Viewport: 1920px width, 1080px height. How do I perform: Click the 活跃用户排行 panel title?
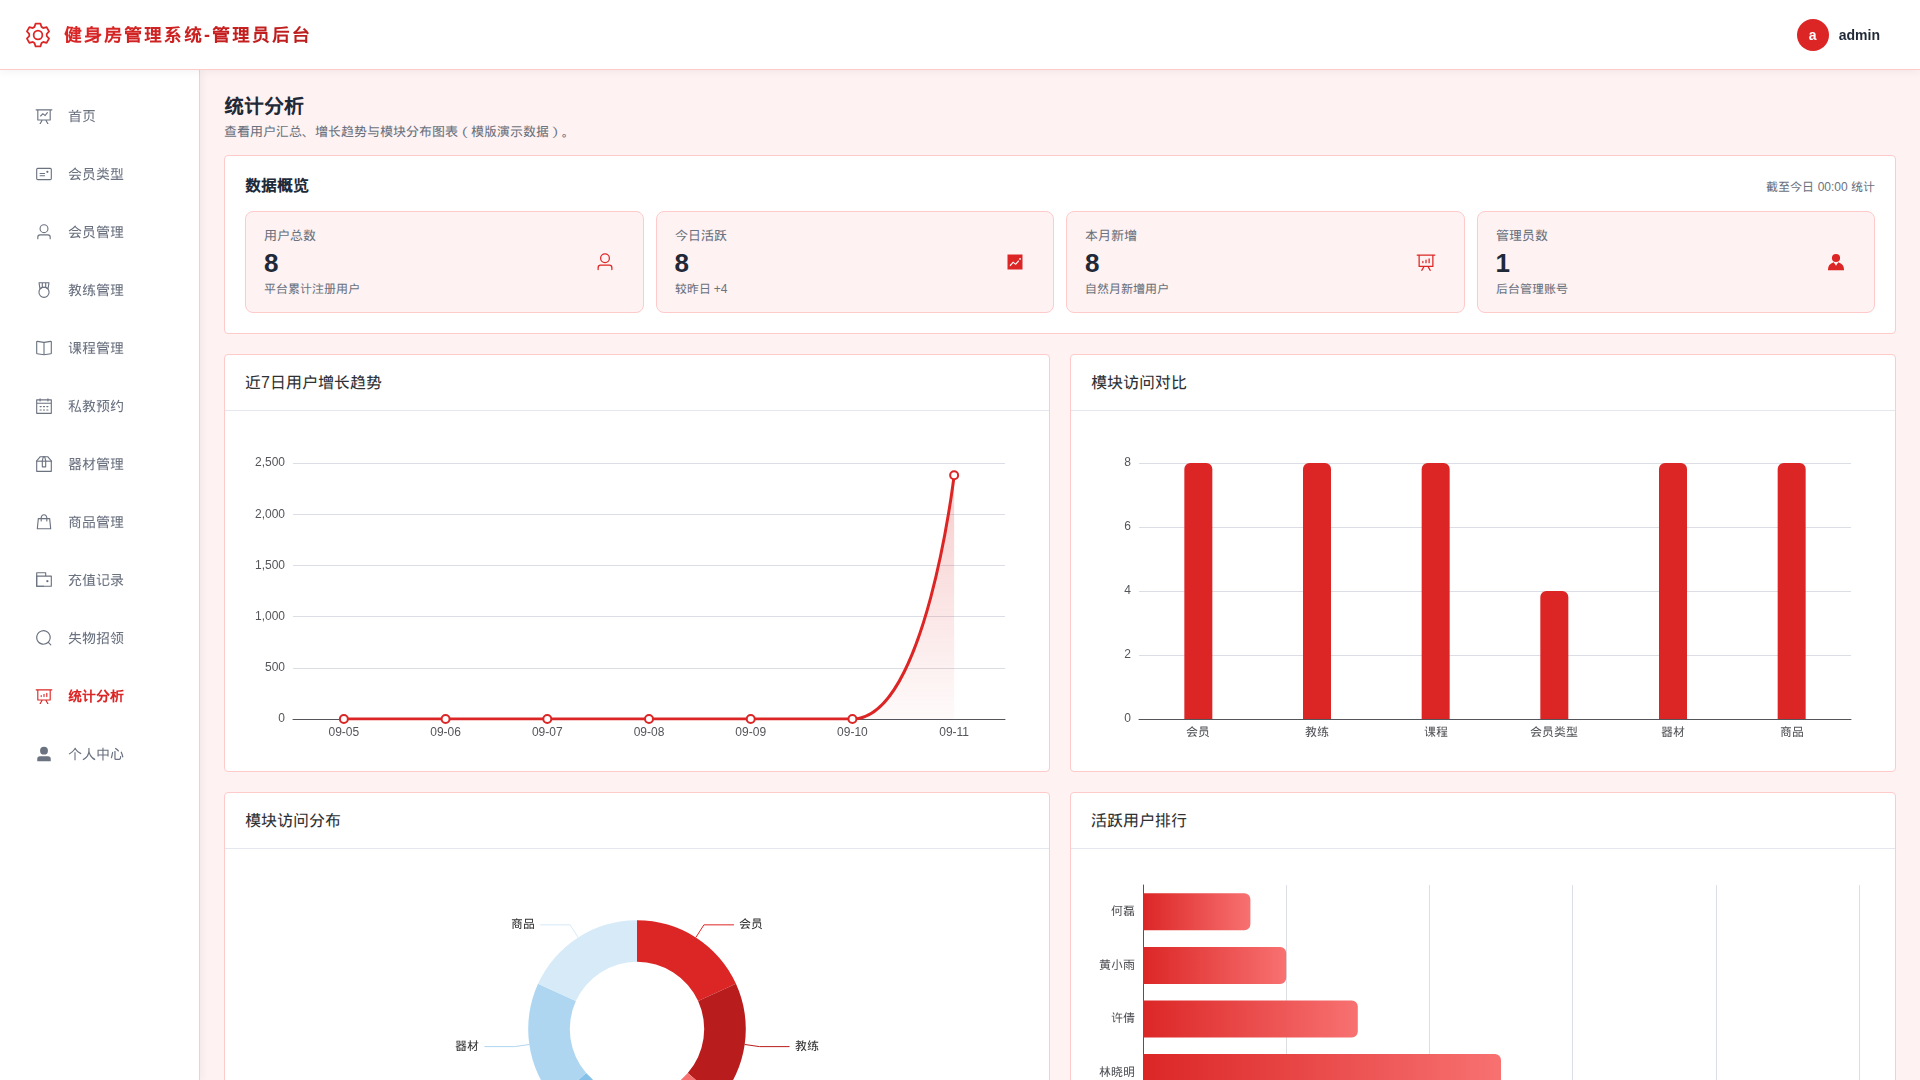(1139, 821)
